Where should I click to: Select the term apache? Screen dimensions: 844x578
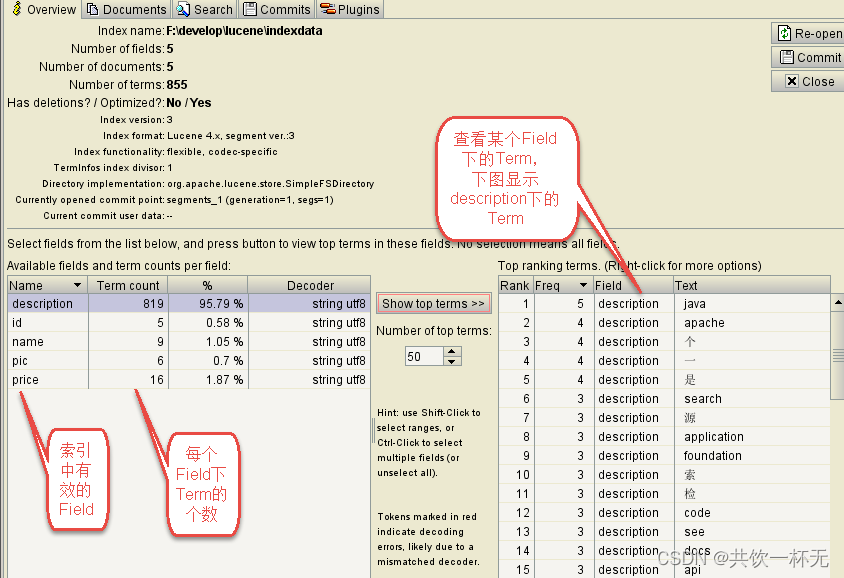(x=704, y=322)
